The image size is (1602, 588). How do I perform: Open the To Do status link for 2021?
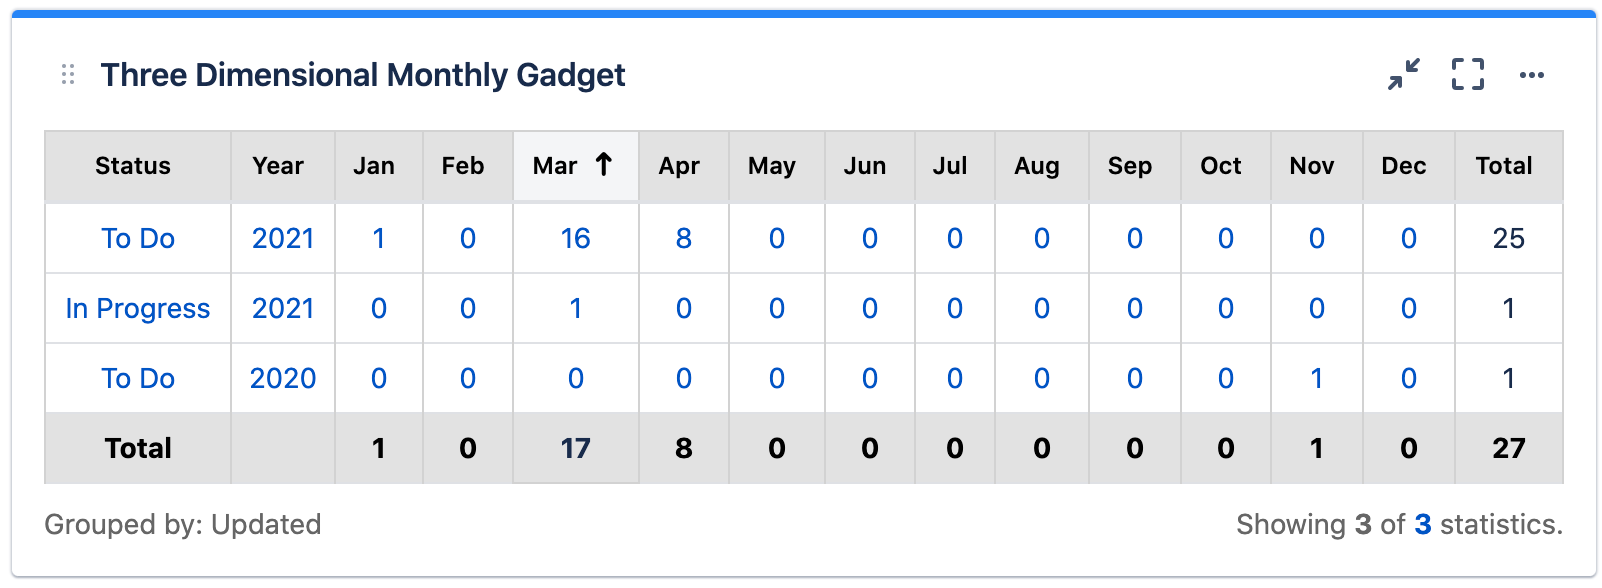tap(137, 238)
